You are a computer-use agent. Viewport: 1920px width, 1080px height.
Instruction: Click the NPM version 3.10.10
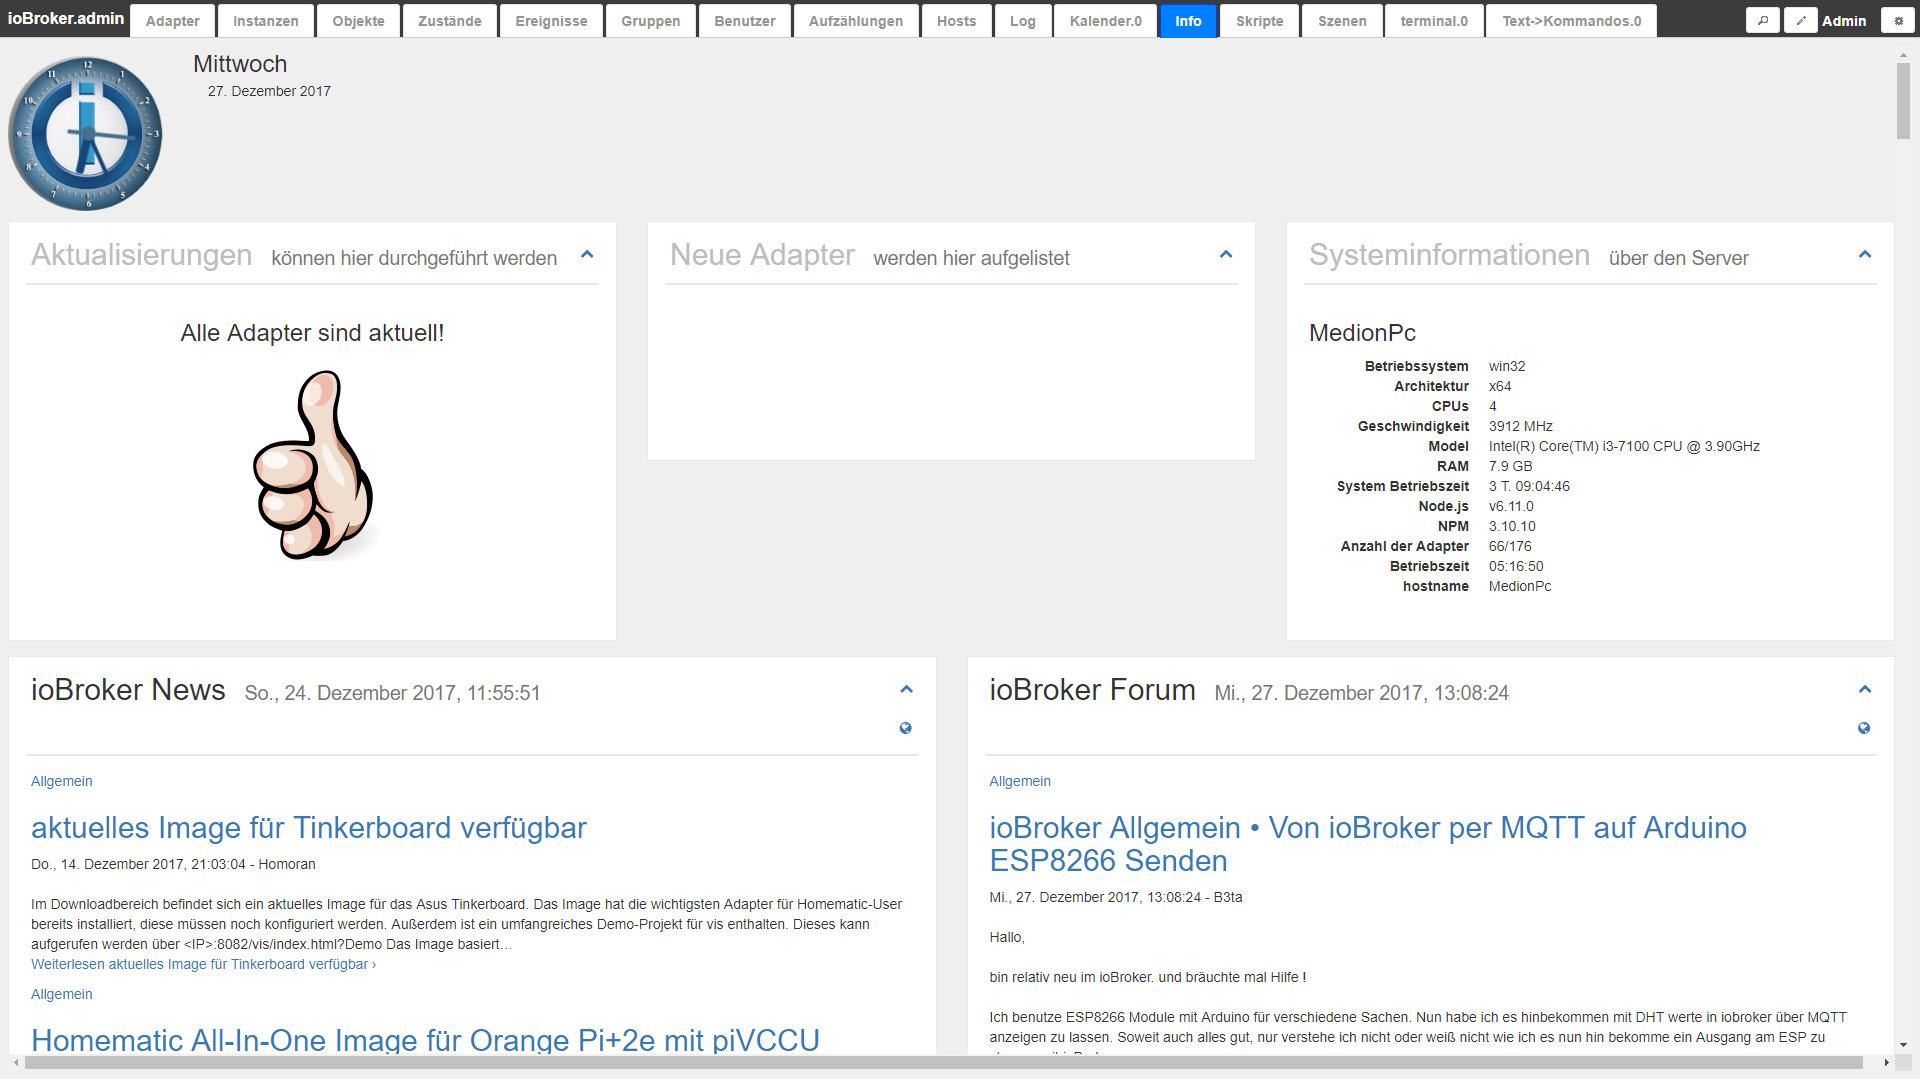1512,526
